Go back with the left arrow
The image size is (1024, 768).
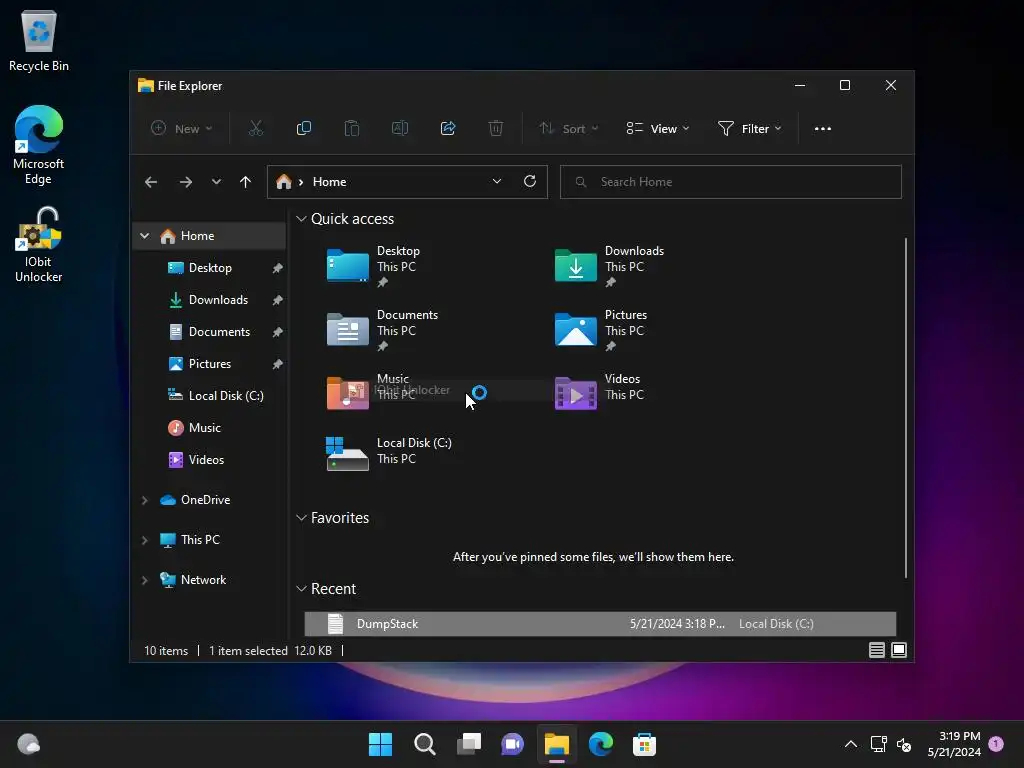pos(151,182)
